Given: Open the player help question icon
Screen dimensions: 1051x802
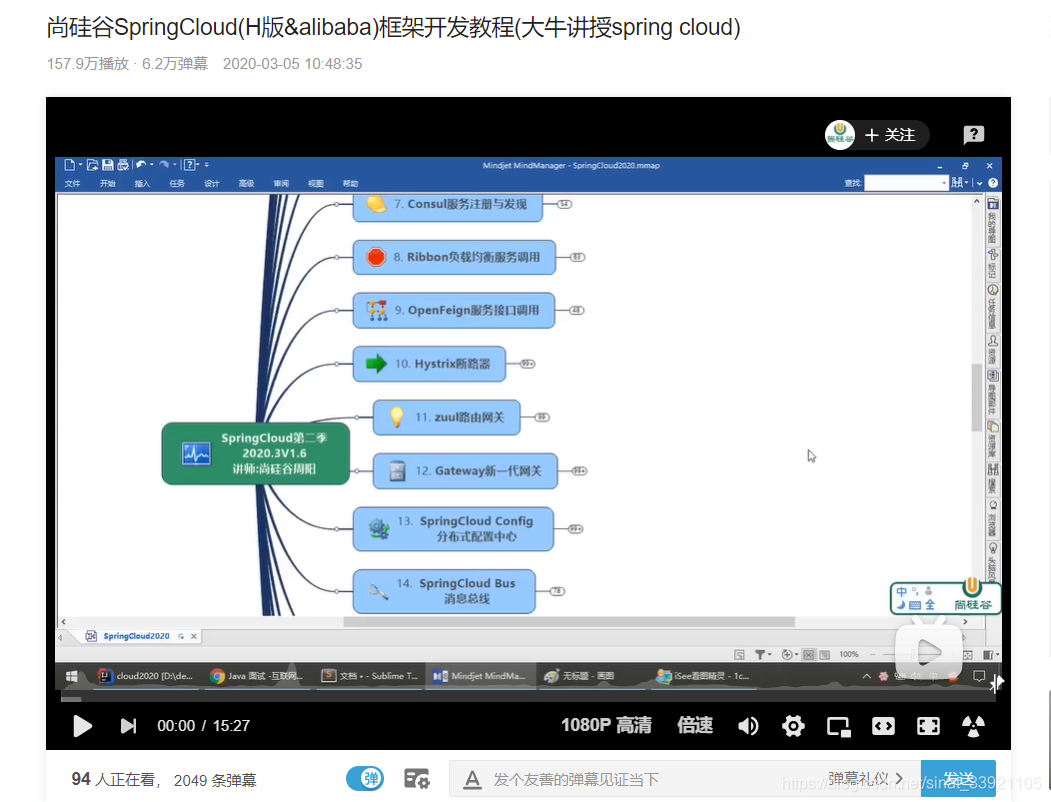Looking at the screenshot, I should [x=973, y=135].
